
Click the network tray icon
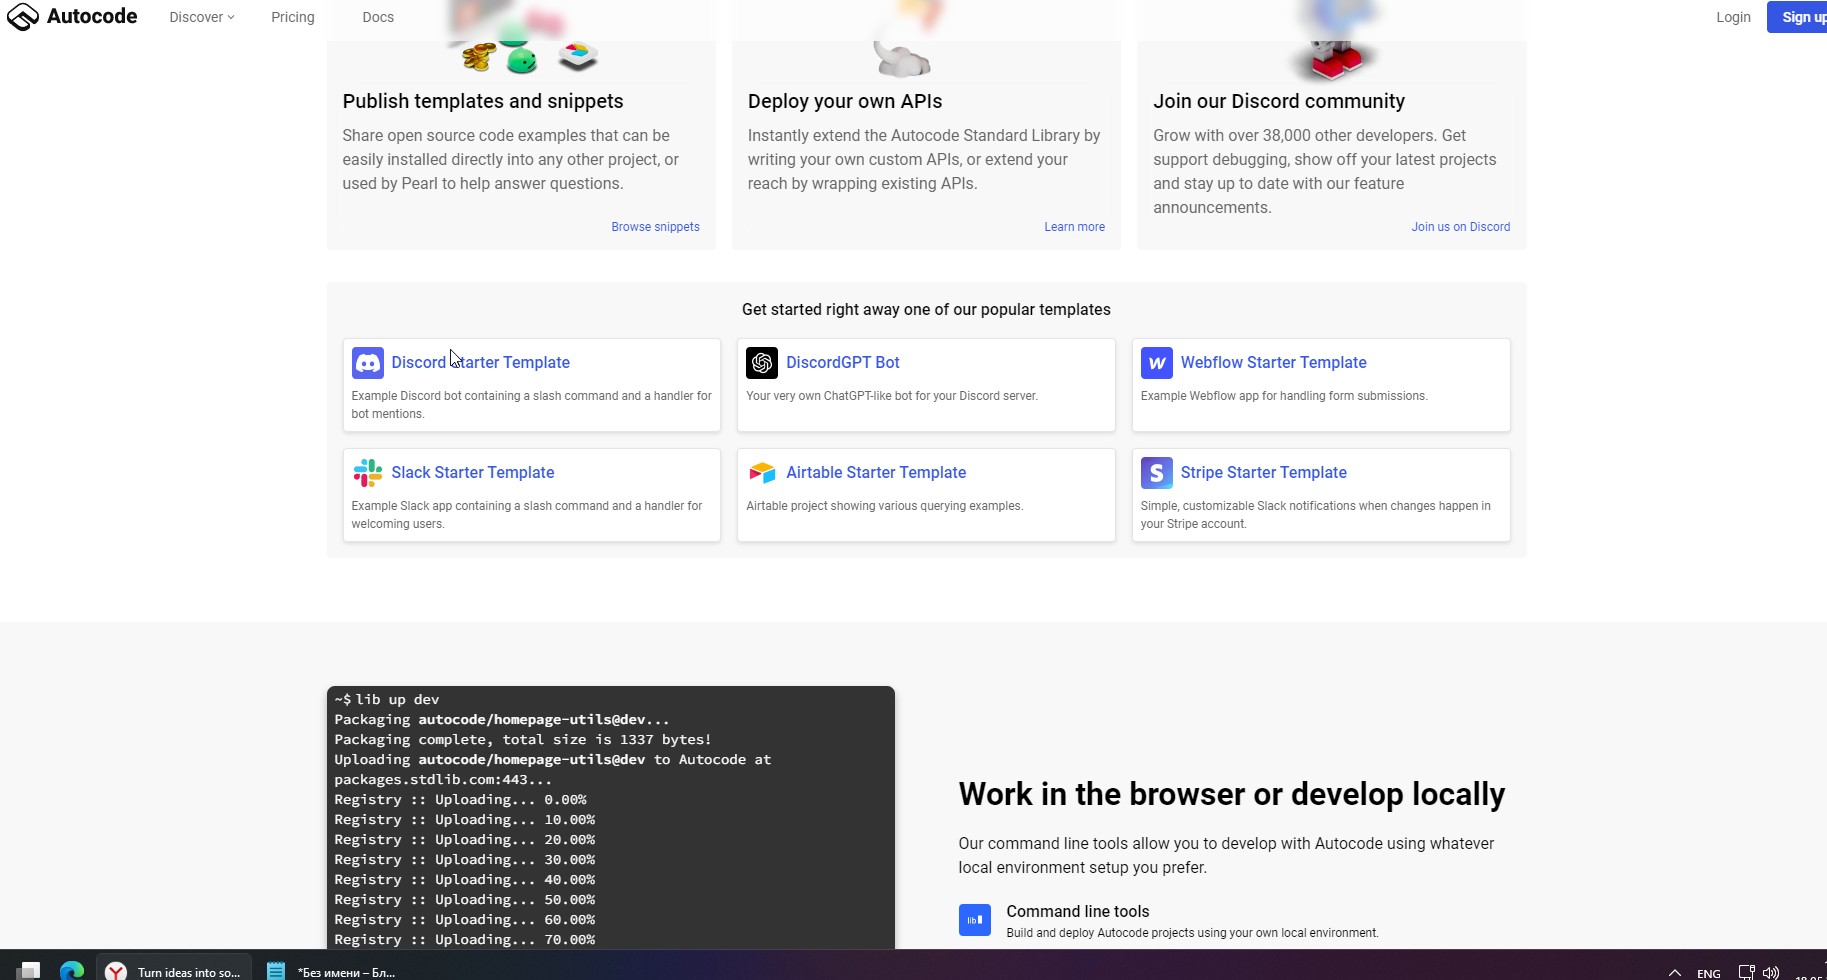[x=1747, y=972]
